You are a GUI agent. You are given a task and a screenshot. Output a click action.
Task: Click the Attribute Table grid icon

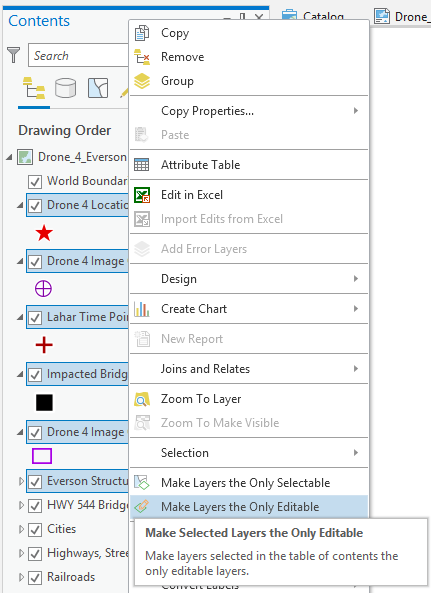pos(142,165)
